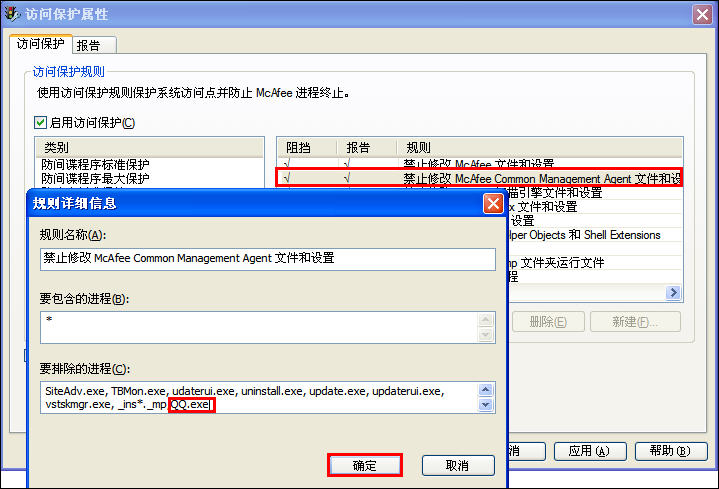Click the 类别 column header

click(x=149, y=147)
